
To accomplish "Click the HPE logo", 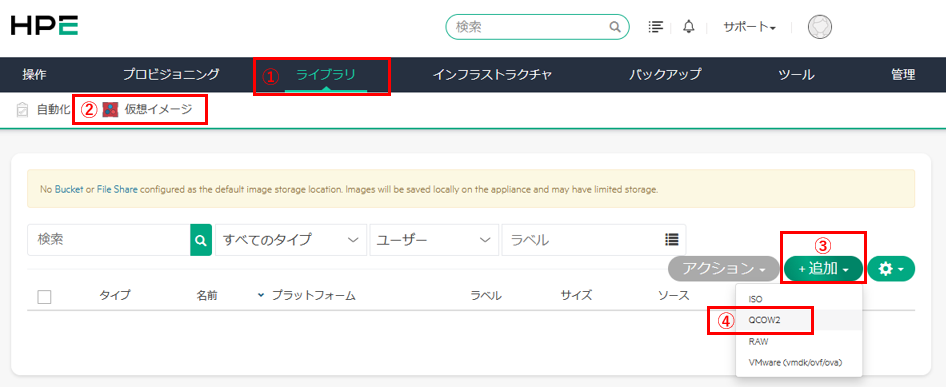I will coord(45,26).
